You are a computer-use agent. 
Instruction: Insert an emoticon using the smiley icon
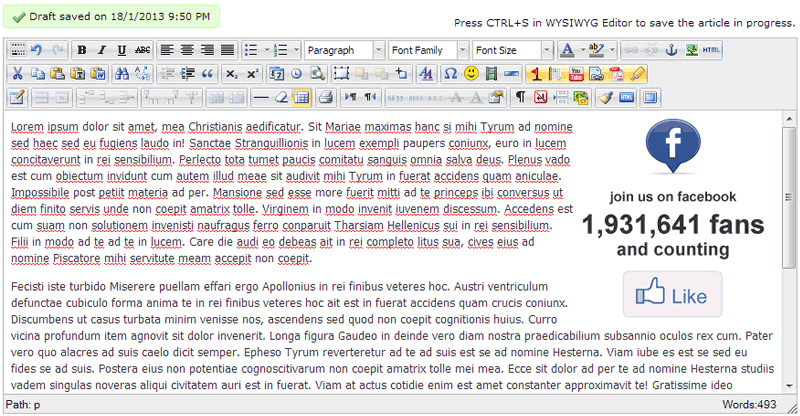click(469, 73)
